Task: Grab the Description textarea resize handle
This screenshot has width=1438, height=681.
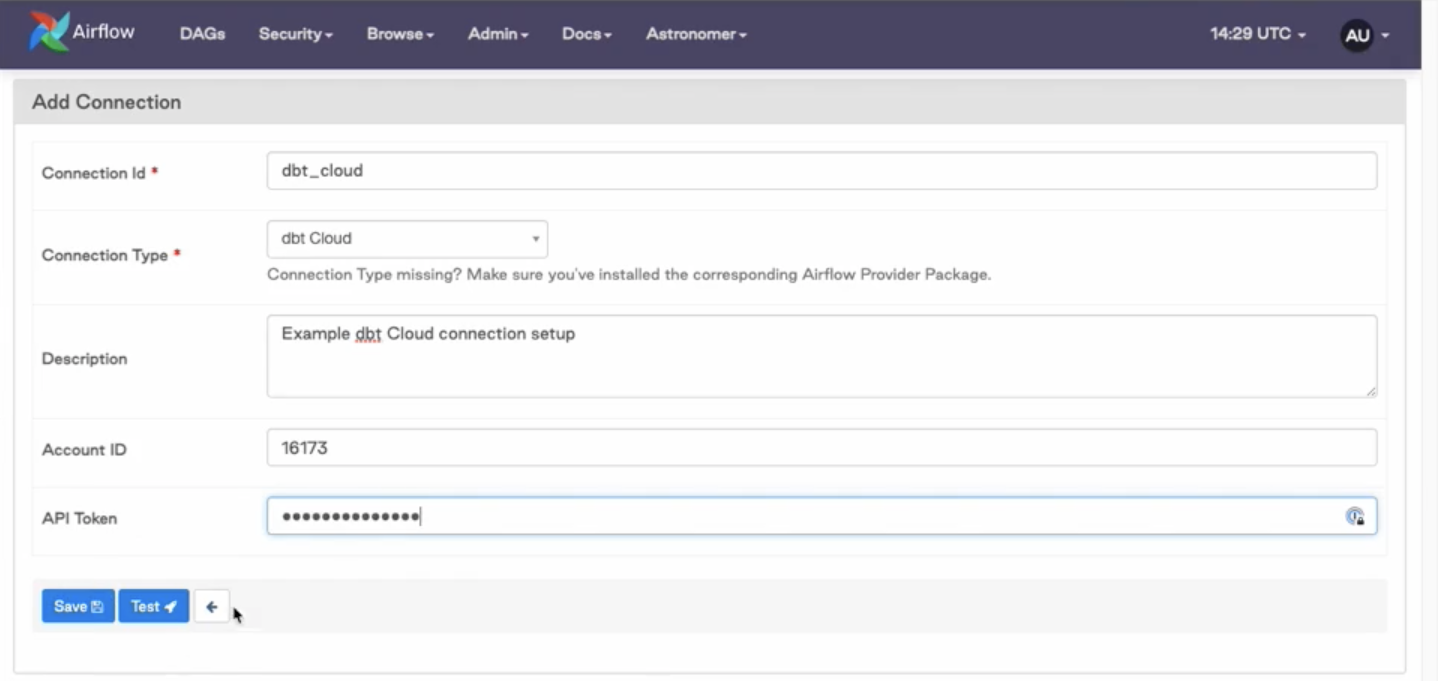Action: coord(1371,391)
